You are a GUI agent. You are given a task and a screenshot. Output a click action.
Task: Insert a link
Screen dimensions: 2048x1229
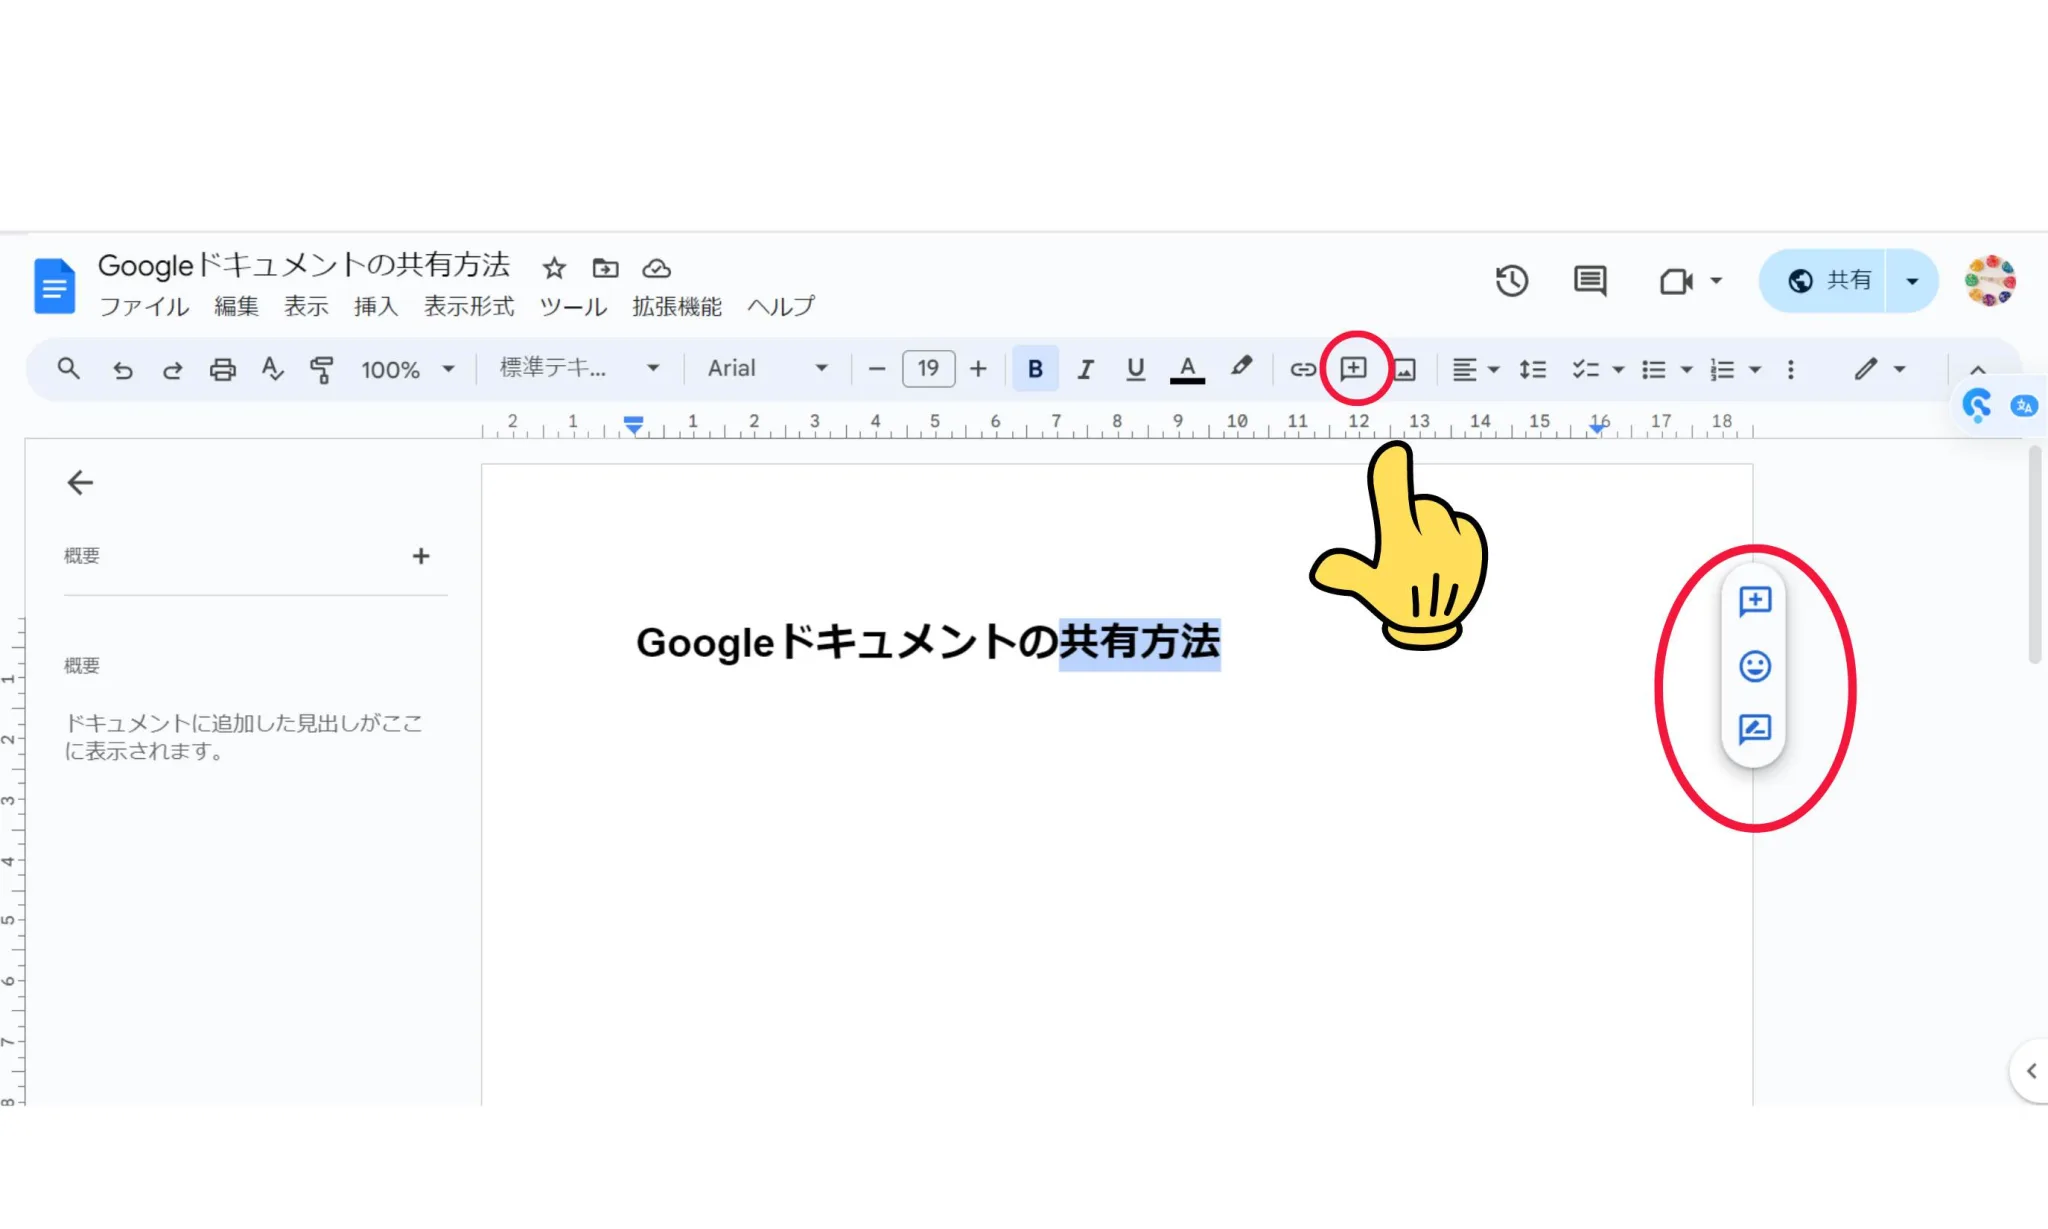click(1302, 370)
